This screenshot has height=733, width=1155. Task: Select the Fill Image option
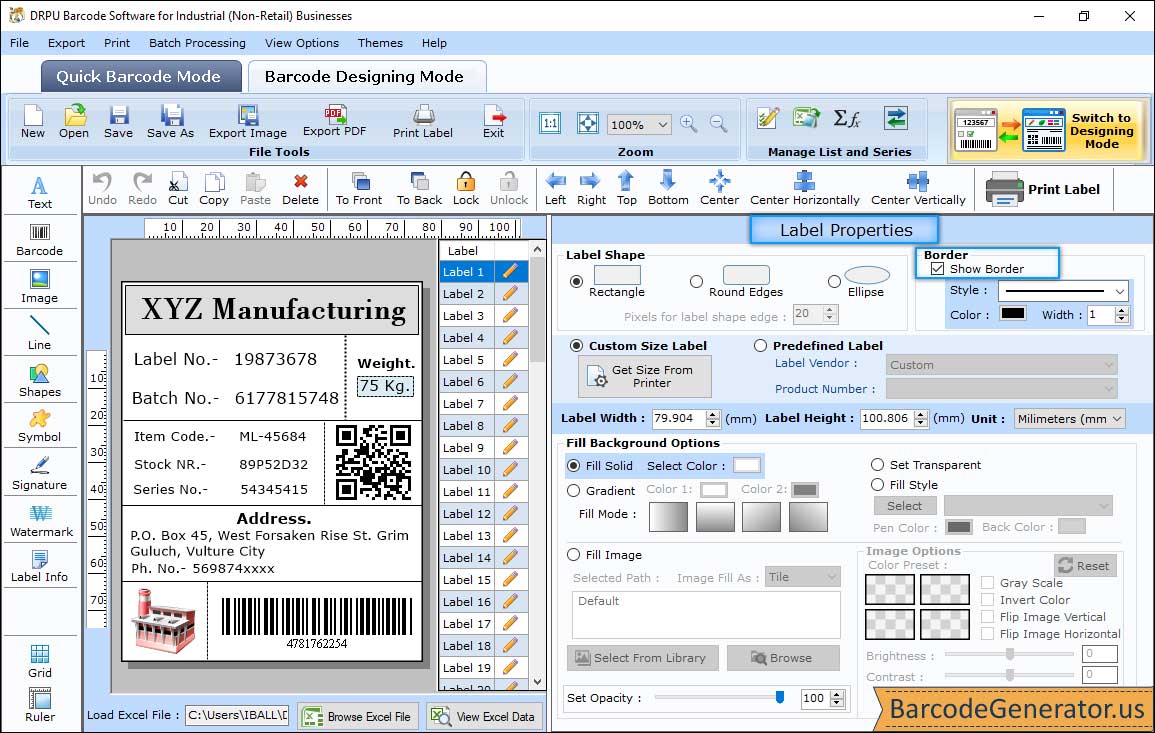coord(574,555)
